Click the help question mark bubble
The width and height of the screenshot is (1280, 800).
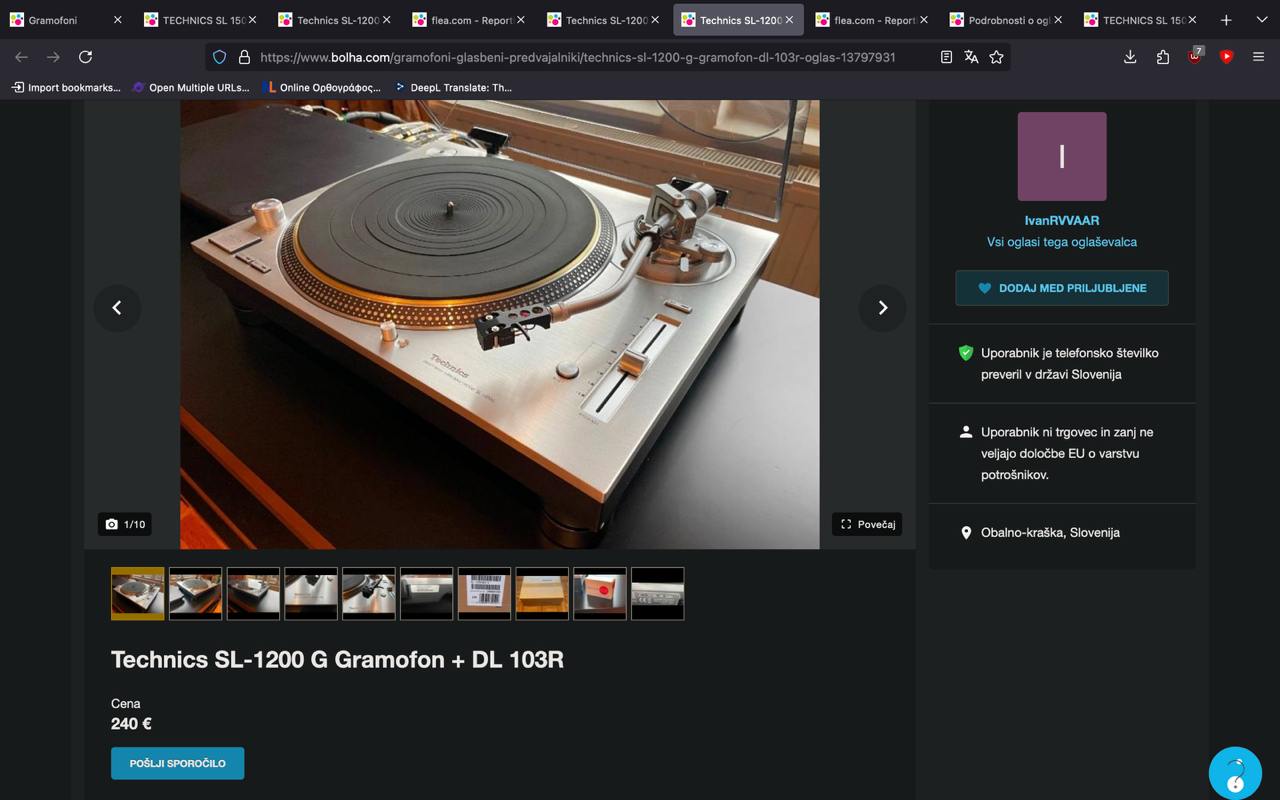[x=1235, y=773]
